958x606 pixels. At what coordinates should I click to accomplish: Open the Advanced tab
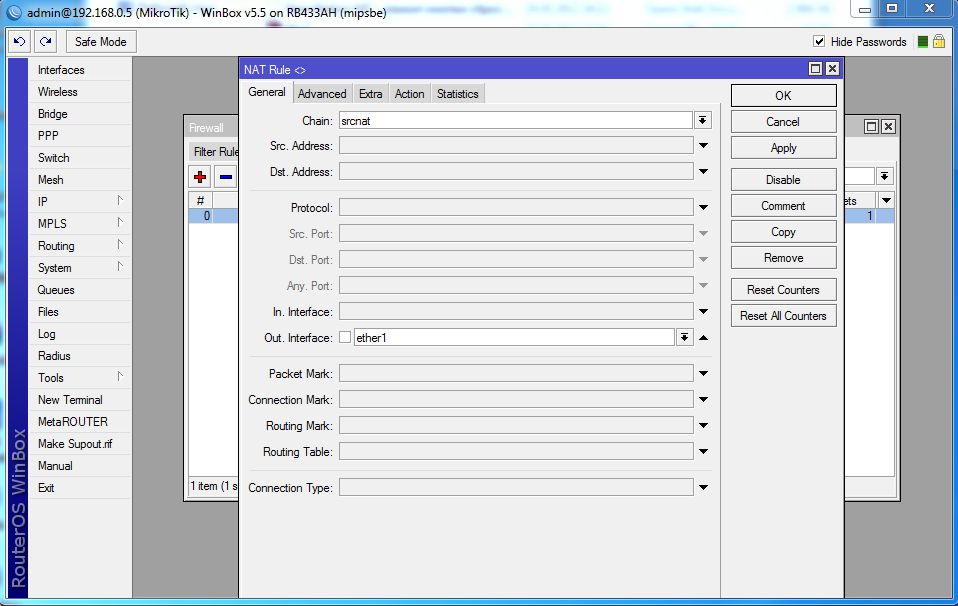point(322,94)
